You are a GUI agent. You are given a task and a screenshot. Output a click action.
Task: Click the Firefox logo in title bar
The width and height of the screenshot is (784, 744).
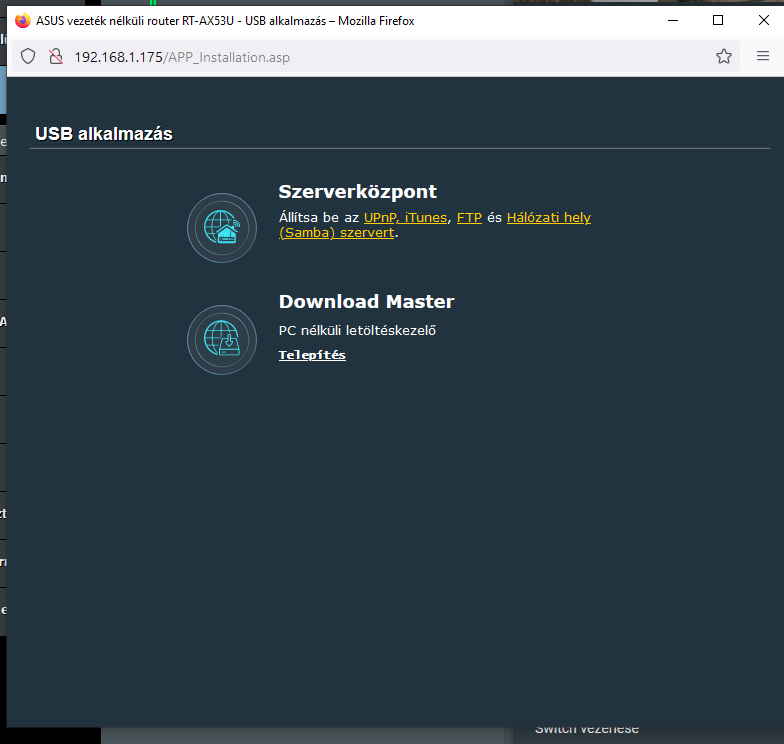point(22,20)
